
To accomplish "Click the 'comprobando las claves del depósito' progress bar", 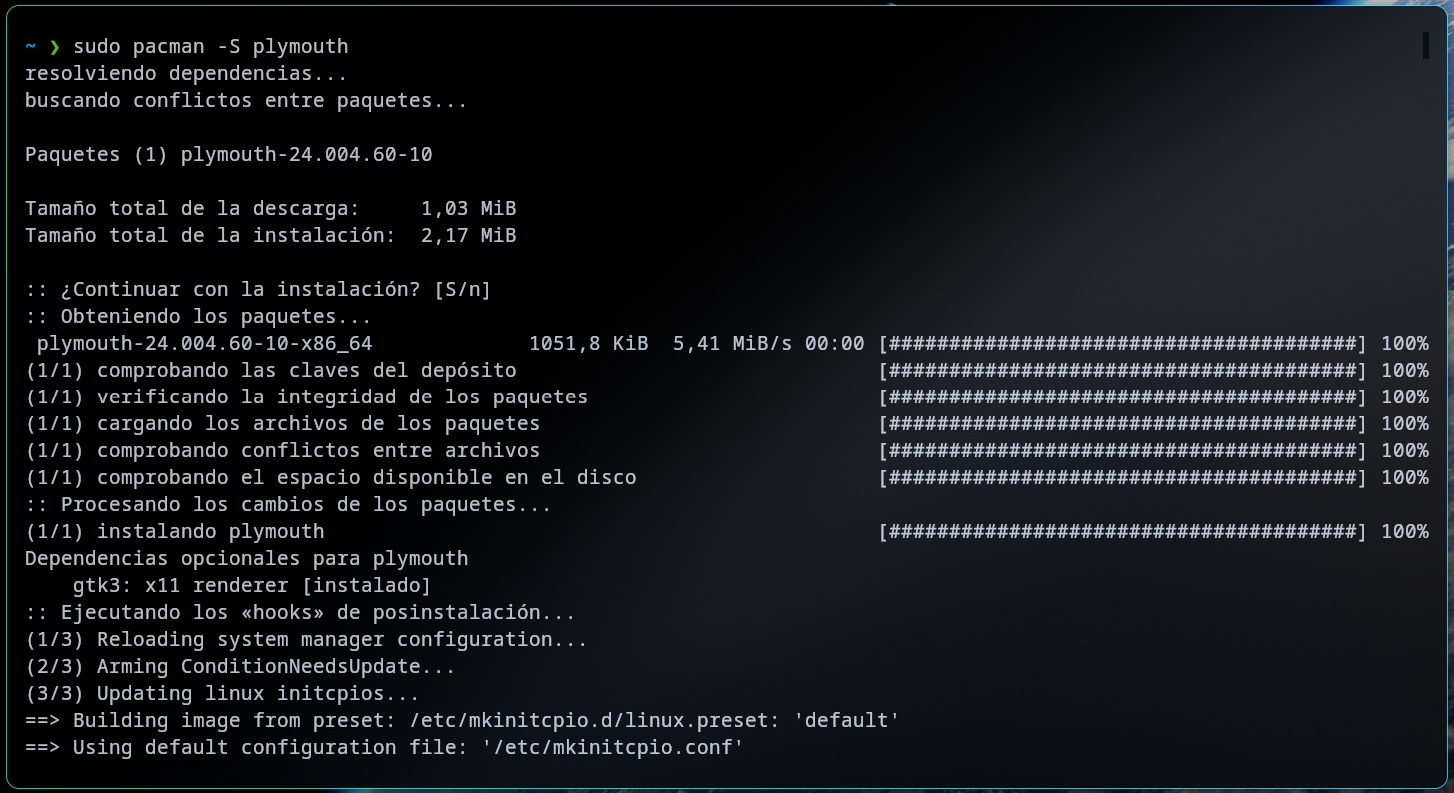I will (1122, 370).
